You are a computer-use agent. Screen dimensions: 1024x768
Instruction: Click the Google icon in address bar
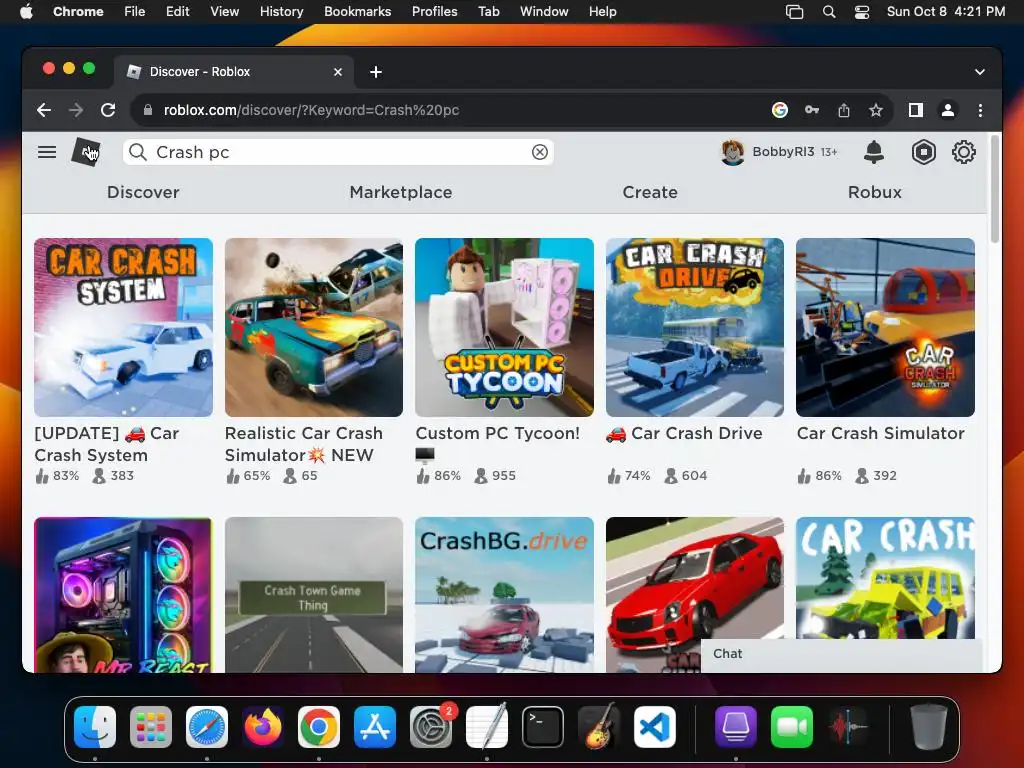click(780, 110)
